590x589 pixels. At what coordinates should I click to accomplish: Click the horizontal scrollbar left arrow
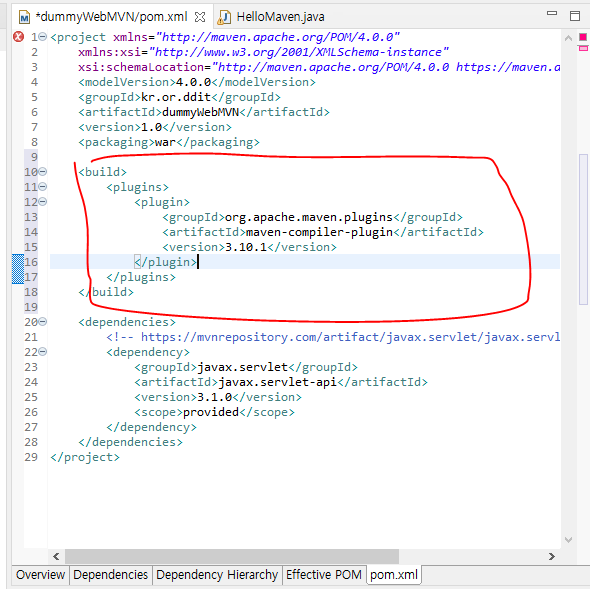[x=56, y=556]
